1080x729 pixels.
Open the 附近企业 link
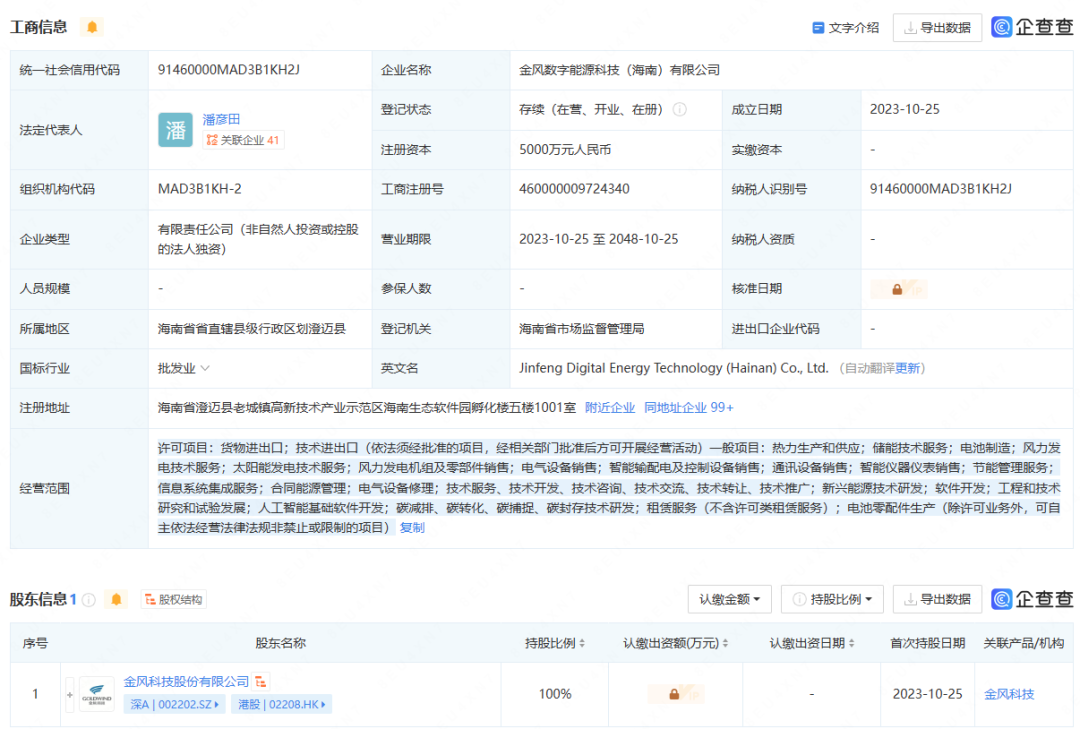610,407
